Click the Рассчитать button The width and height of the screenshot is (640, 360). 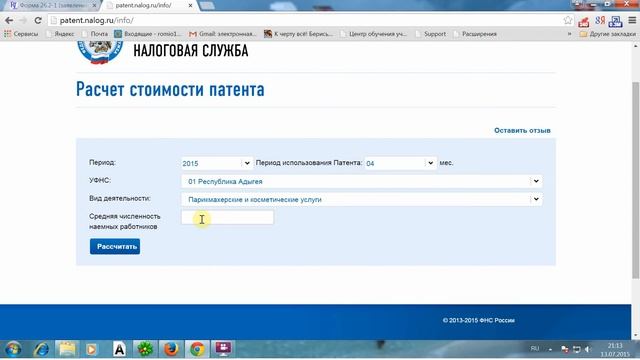coord(115,247)
